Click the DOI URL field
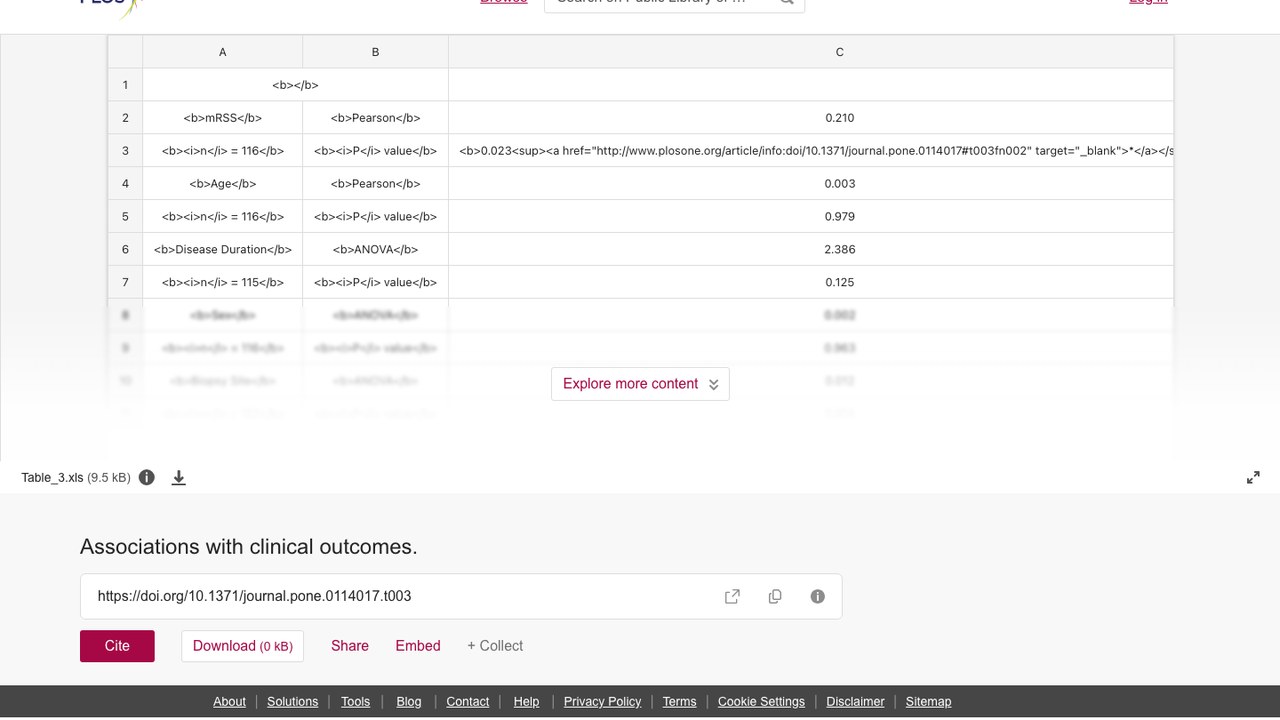 [x=461, y=596]
